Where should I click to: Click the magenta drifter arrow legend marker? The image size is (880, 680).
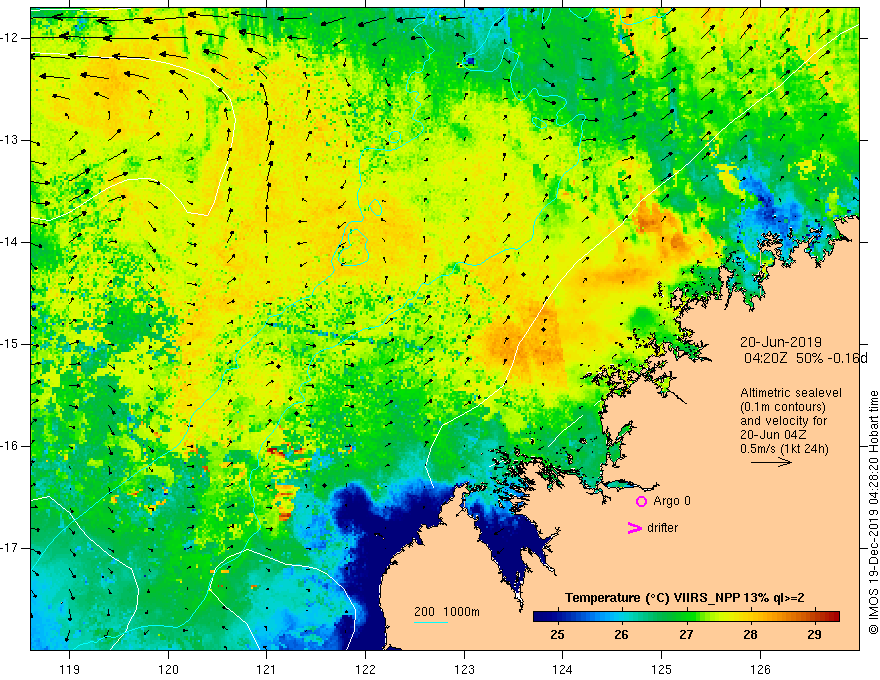634,528
